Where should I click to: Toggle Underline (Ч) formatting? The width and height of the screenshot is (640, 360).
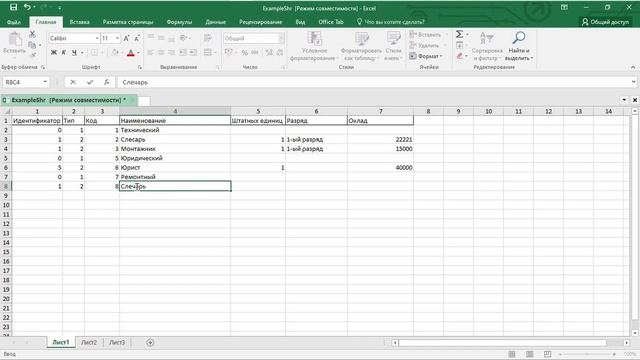[x=74, y=52]
